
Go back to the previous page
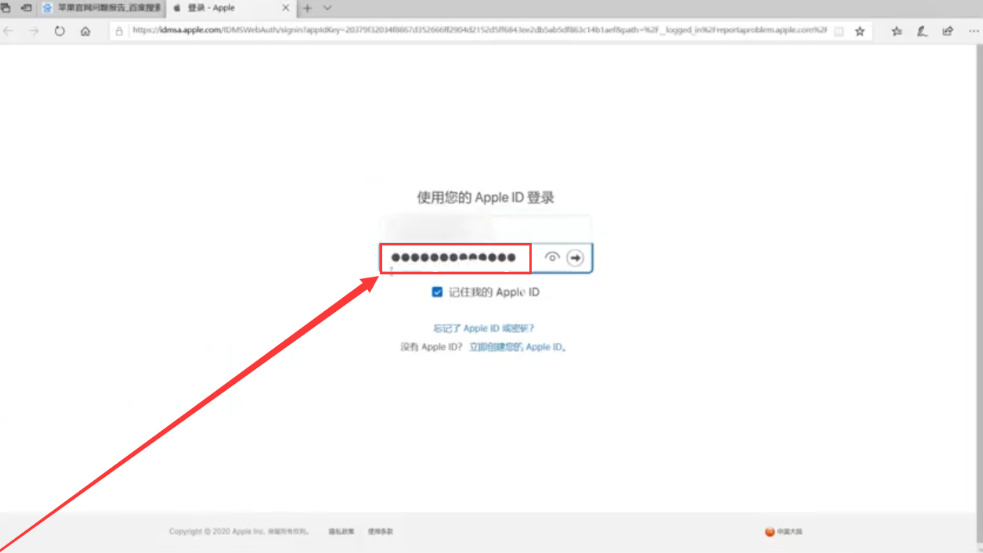pyautogui.click(x=8, y=31)
